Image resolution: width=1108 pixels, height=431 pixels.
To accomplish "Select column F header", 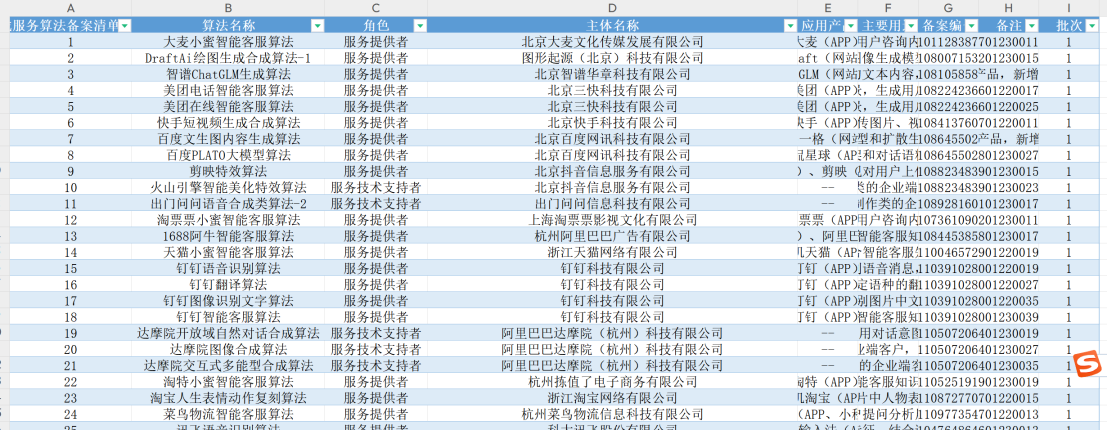I will pos(889,8).
